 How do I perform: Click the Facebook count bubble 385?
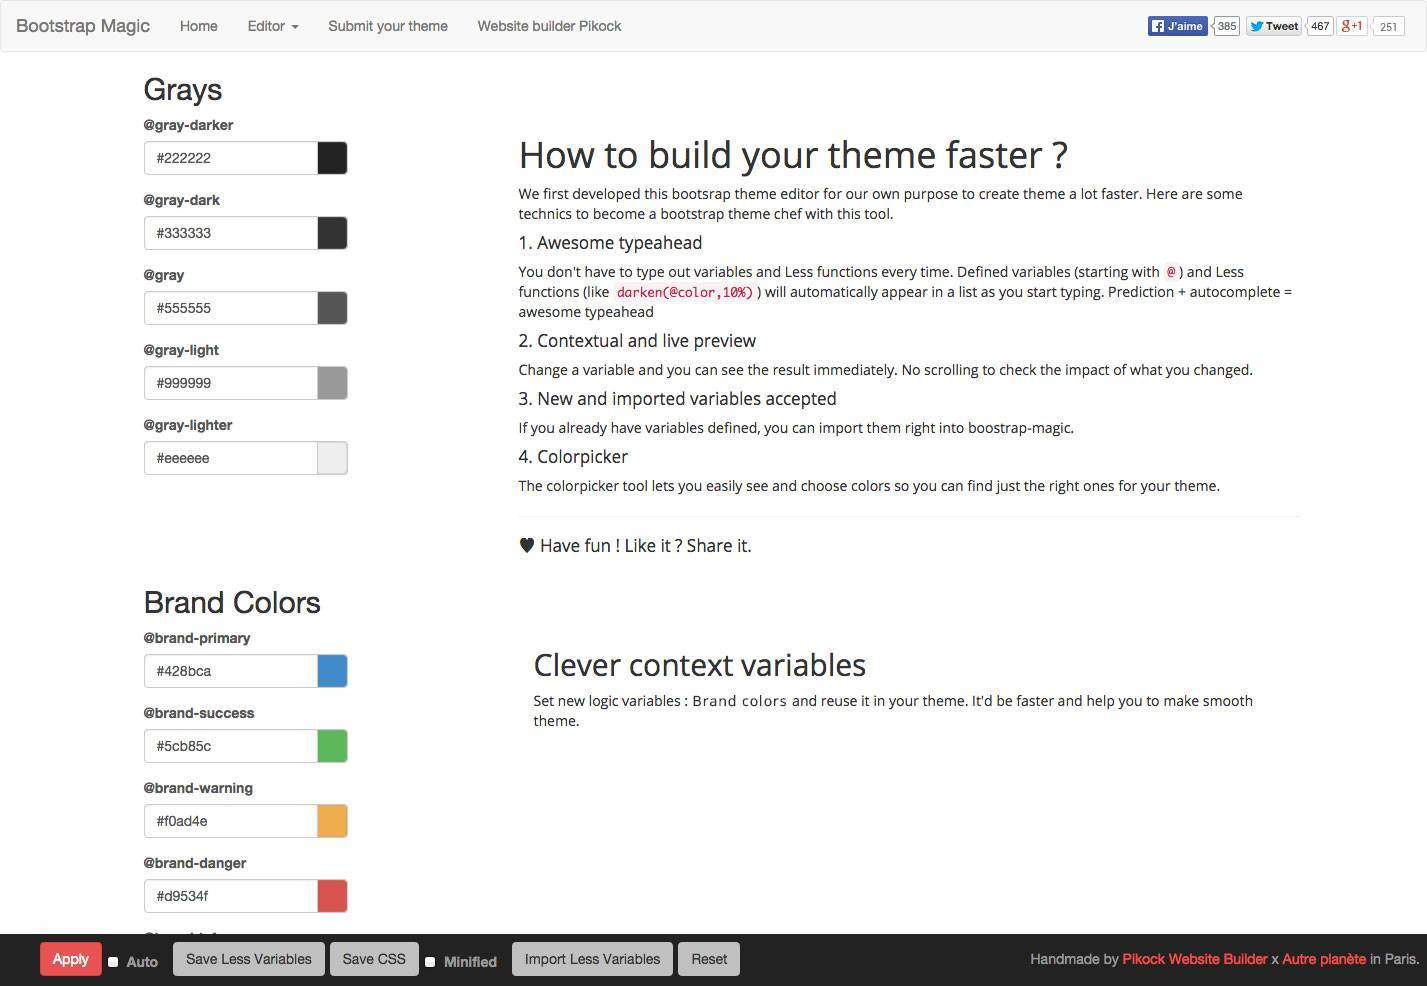[1227, 26]
